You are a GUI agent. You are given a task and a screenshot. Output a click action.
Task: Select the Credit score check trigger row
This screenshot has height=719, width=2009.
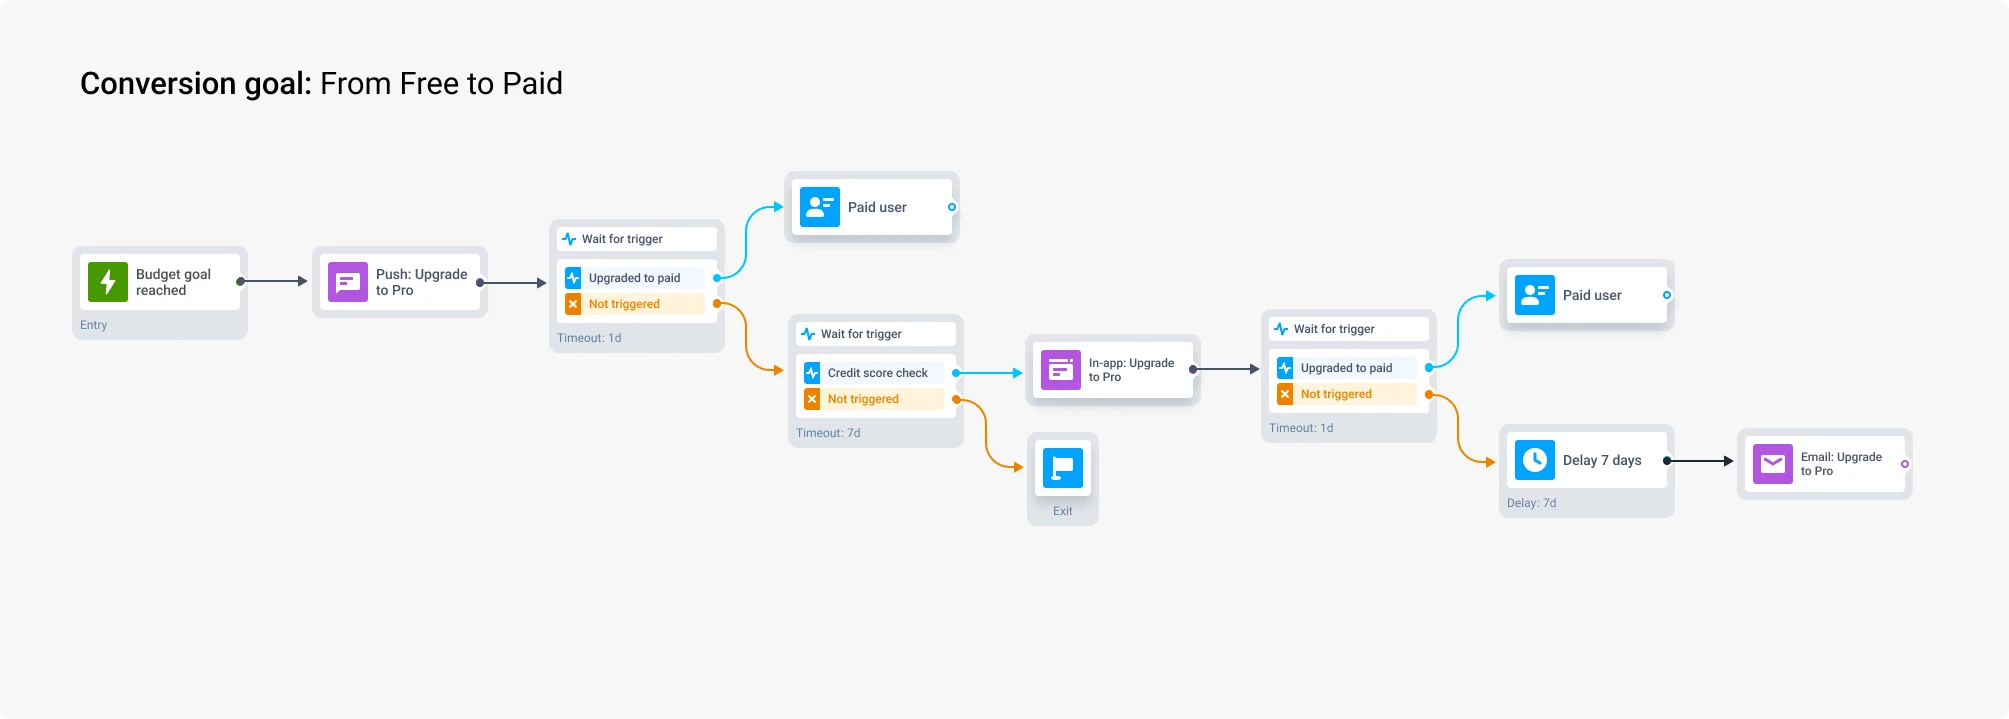[x=877, y=373]
